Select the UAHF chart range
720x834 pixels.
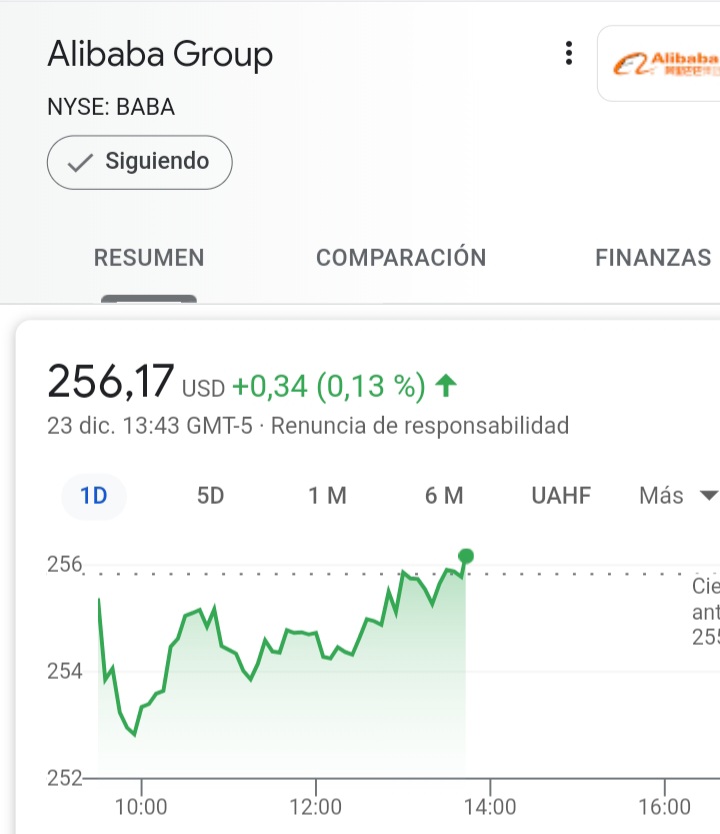coord(561,496)
